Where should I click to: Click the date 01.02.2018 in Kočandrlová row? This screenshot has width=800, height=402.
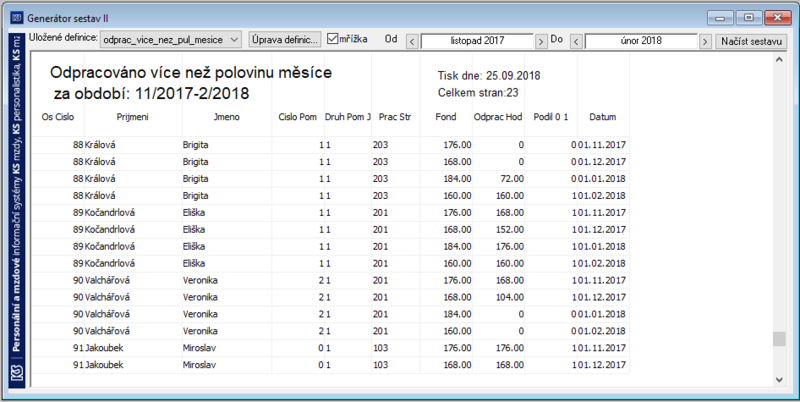(x=602, y=263)
